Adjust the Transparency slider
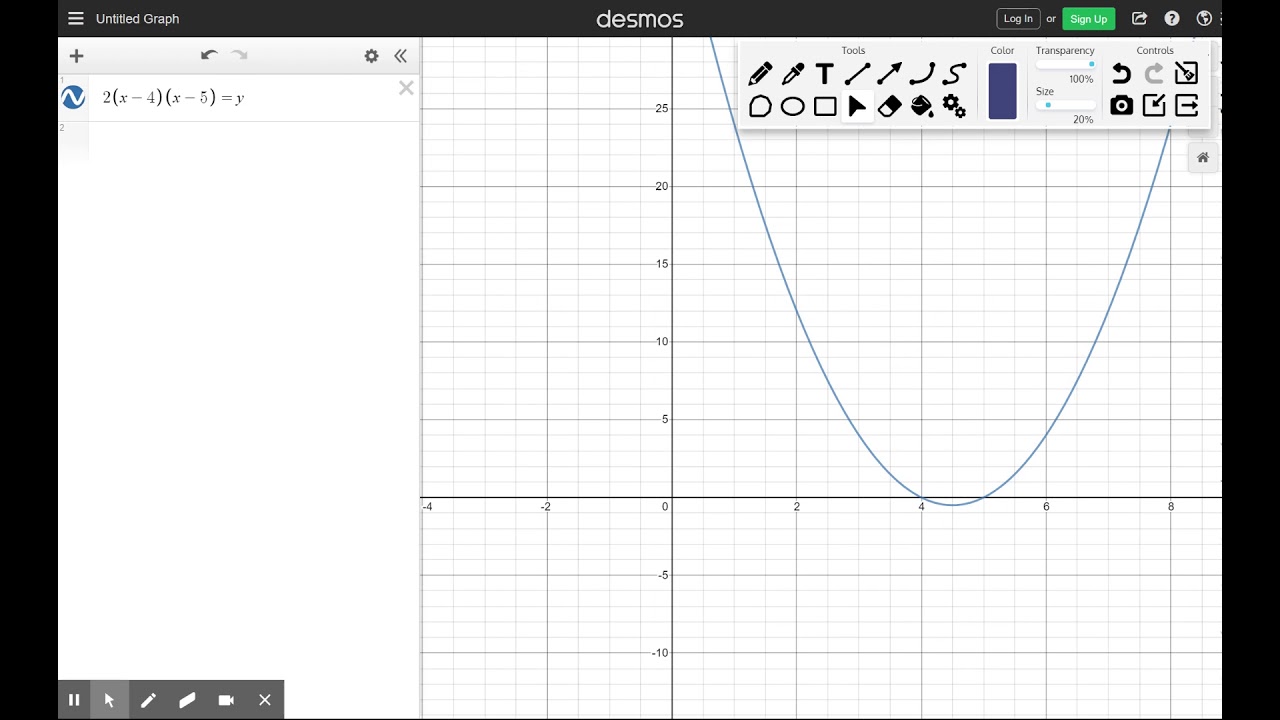Viewport: 1280px width, 720px height. (x=1065, y=65)
